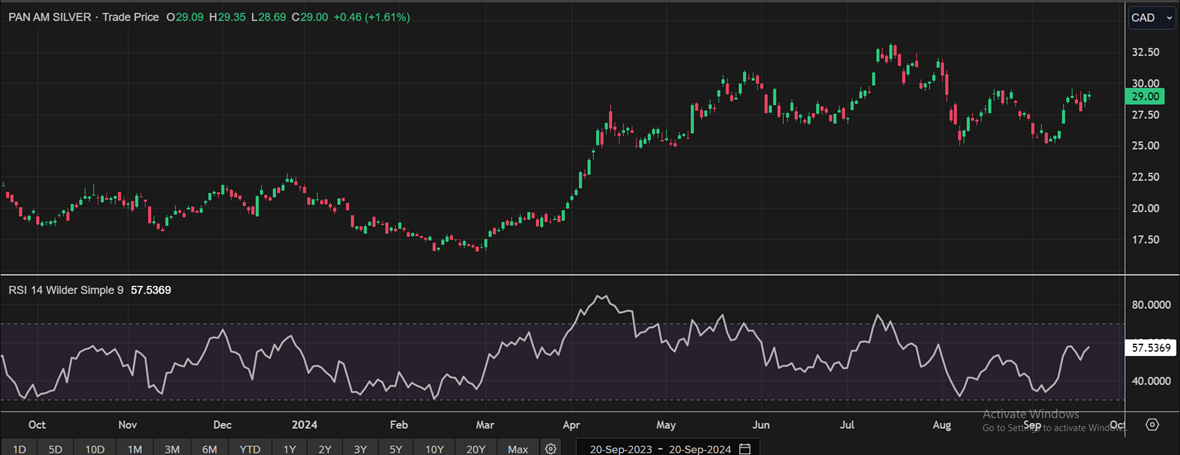
Task: Select the RSI 14 Wilder indicator label
Action: coord(65,290)
